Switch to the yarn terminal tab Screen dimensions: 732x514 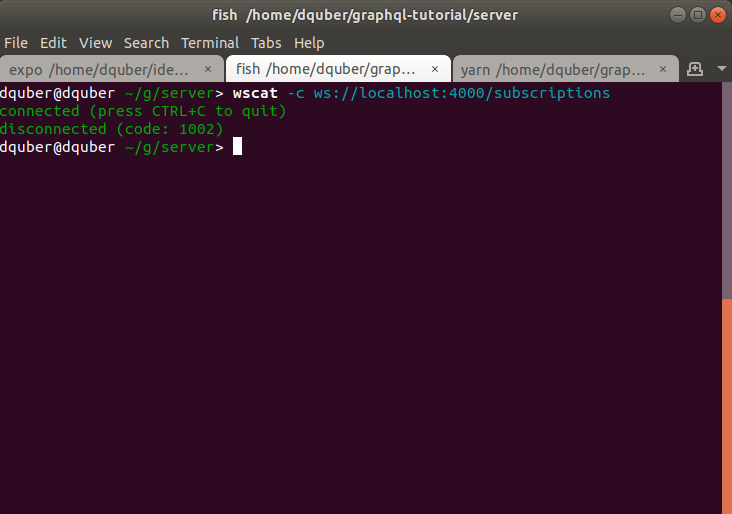tap(565, 69)
